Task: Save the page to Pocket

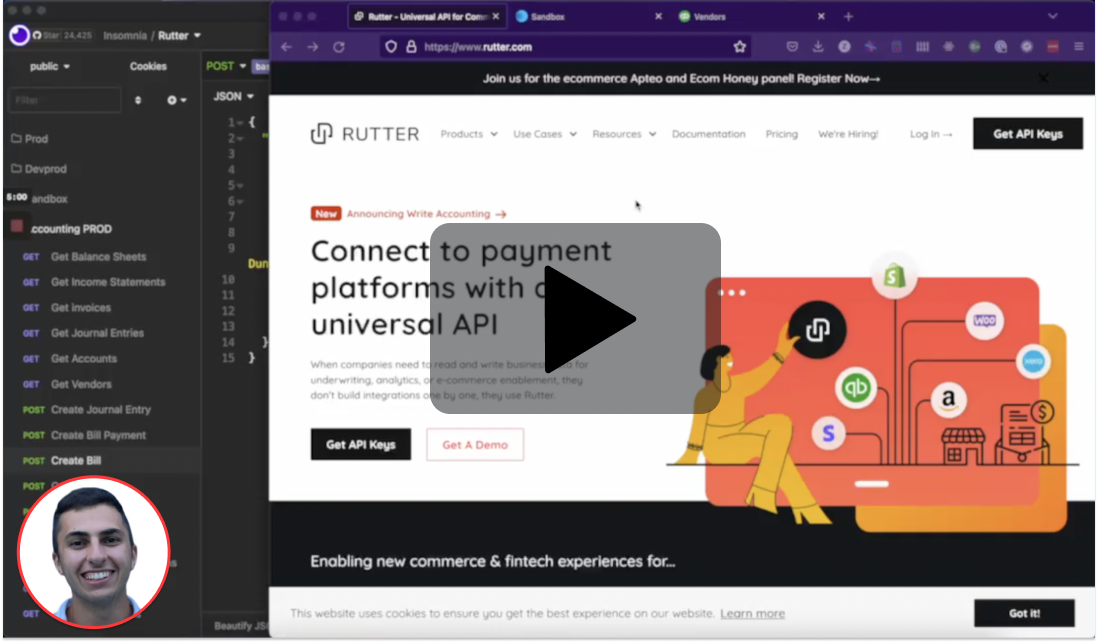Action: (791, 46)
